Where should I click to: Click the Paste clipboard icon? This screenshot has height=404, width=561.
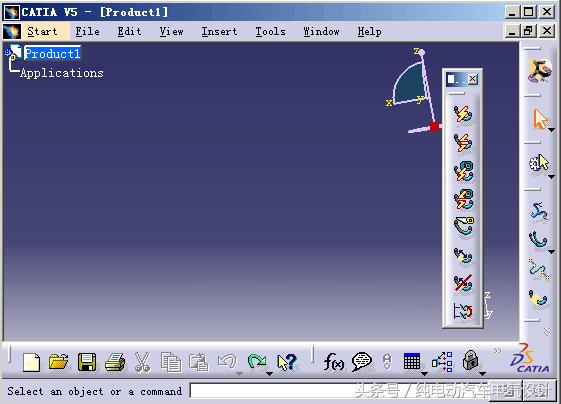[x=199, y=362]
